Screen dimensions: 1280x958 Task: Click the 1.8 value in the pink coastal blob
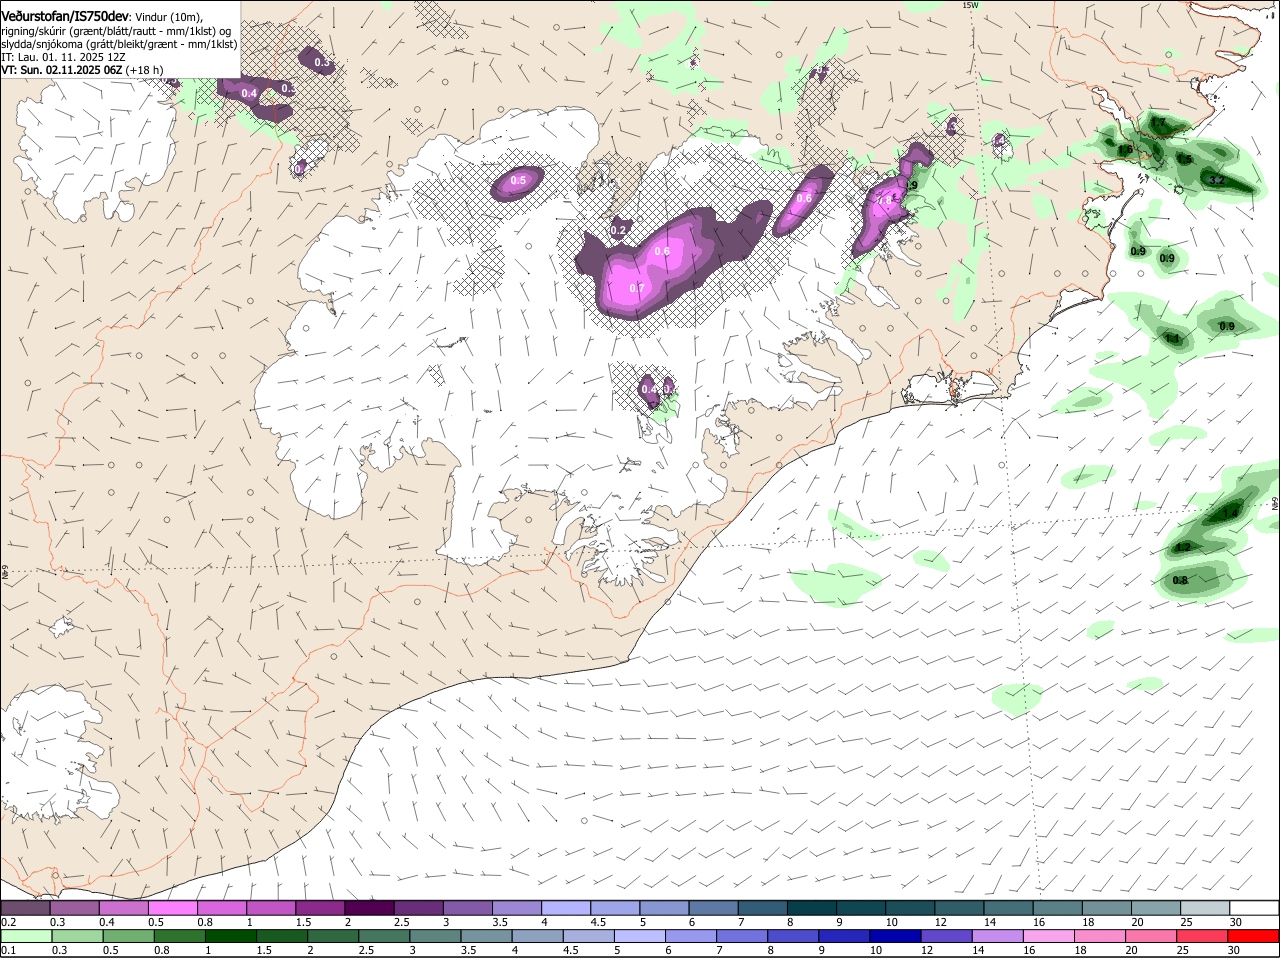(x=884, y=200)
